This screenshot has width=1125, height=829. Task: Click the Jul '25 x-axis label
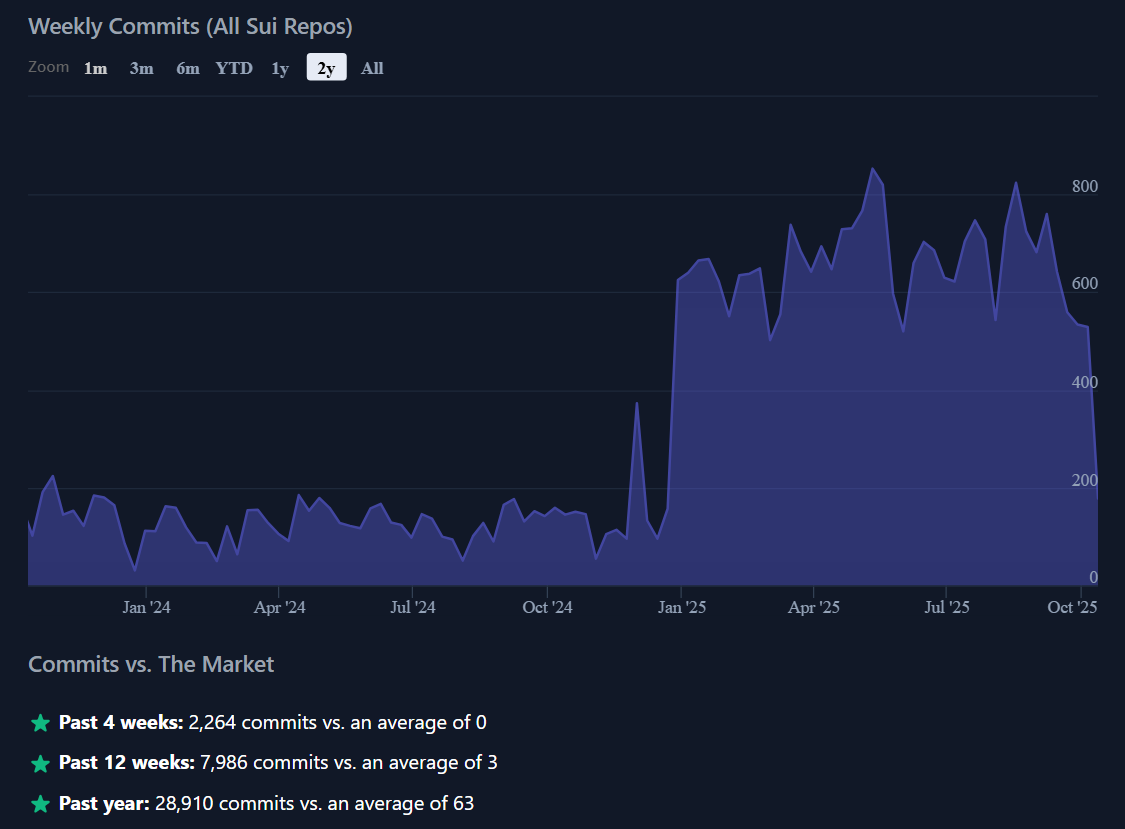pos(947,607)
